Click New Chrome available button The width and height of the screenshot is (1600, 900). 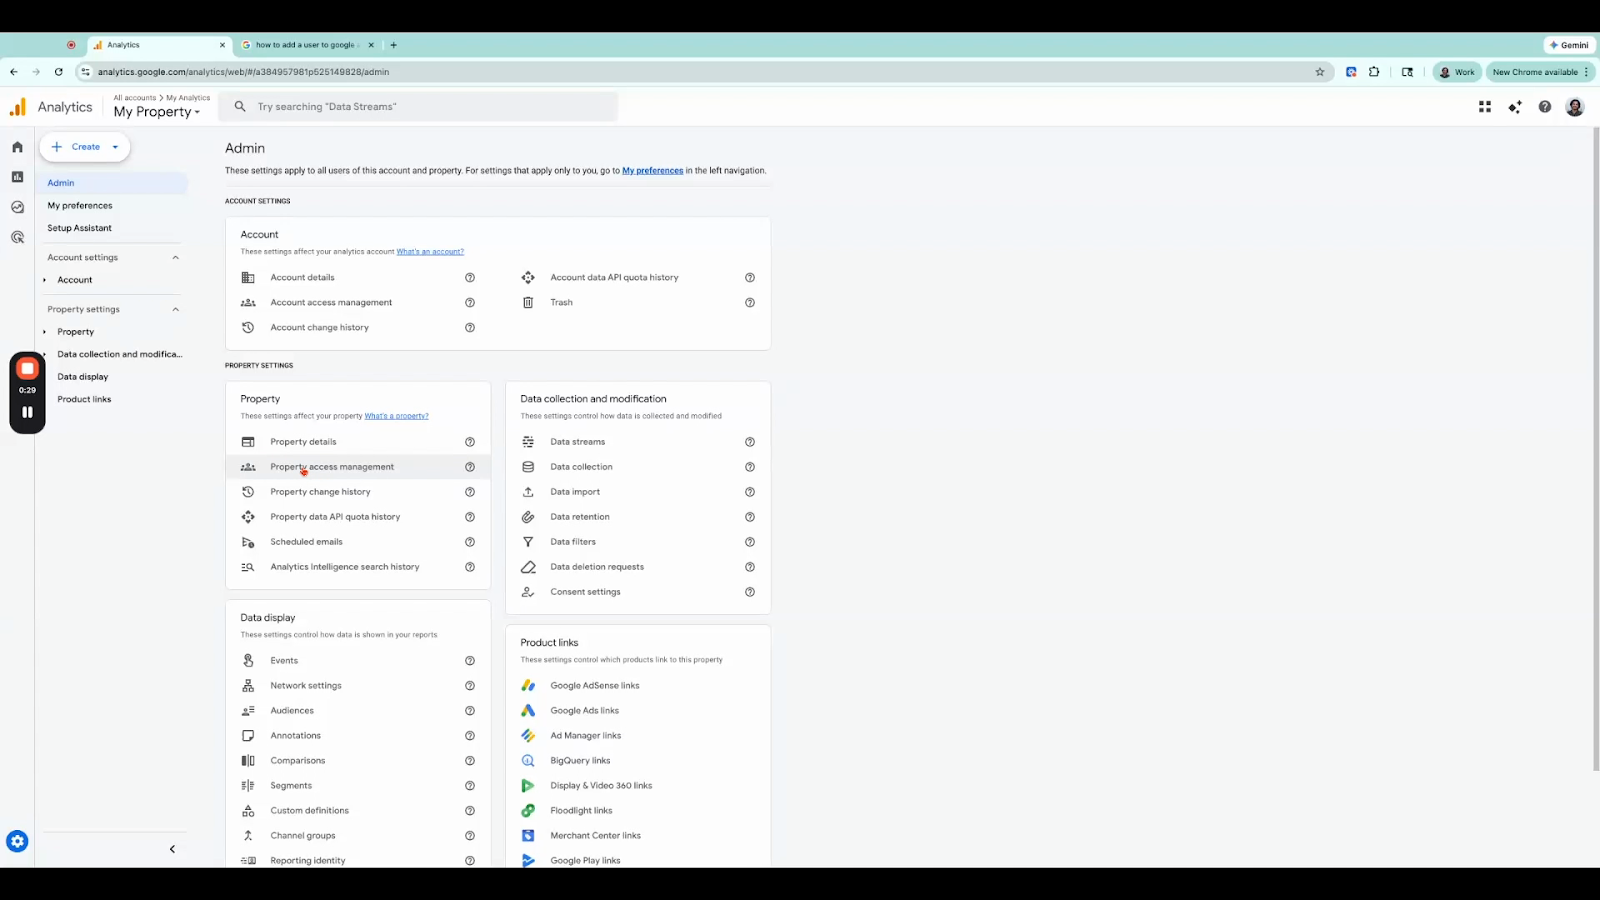click(1540, 72)
